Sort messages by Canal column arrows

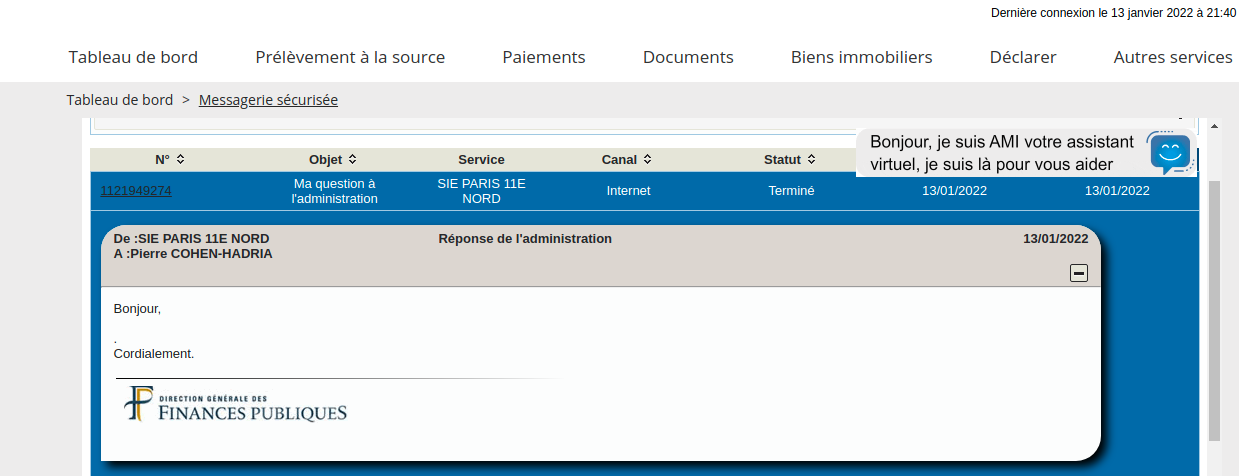[648, 160]
